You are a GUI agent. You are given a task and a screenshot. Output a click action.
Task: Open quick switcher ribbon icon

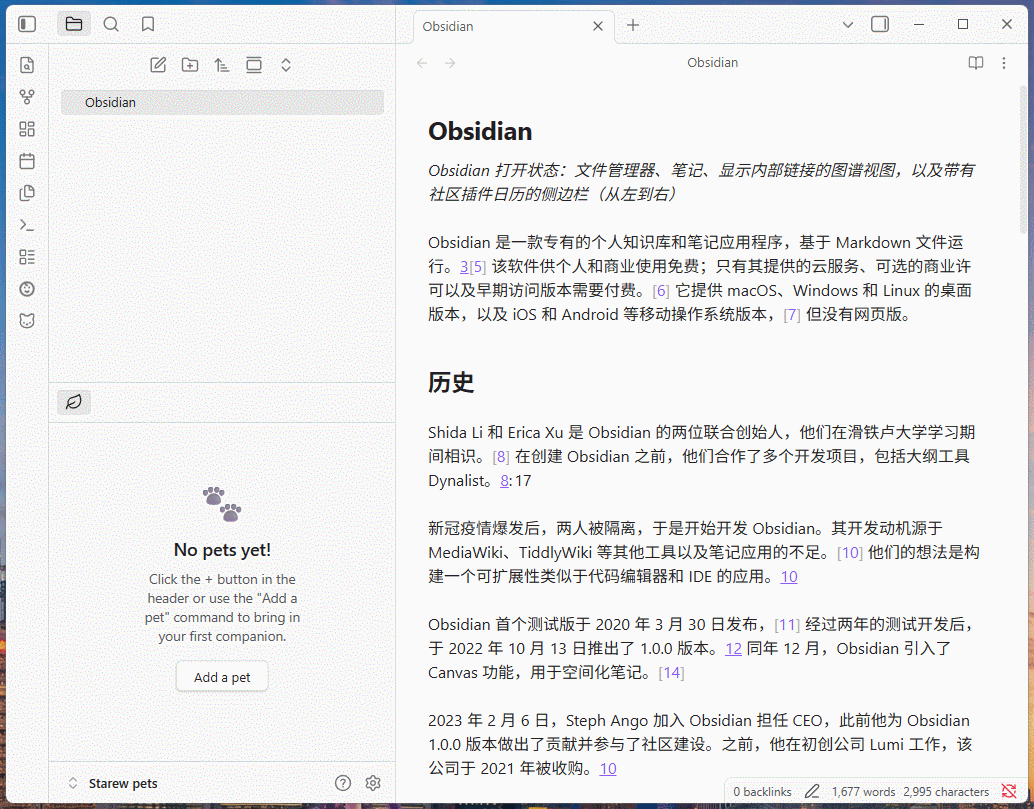(27, 65)
